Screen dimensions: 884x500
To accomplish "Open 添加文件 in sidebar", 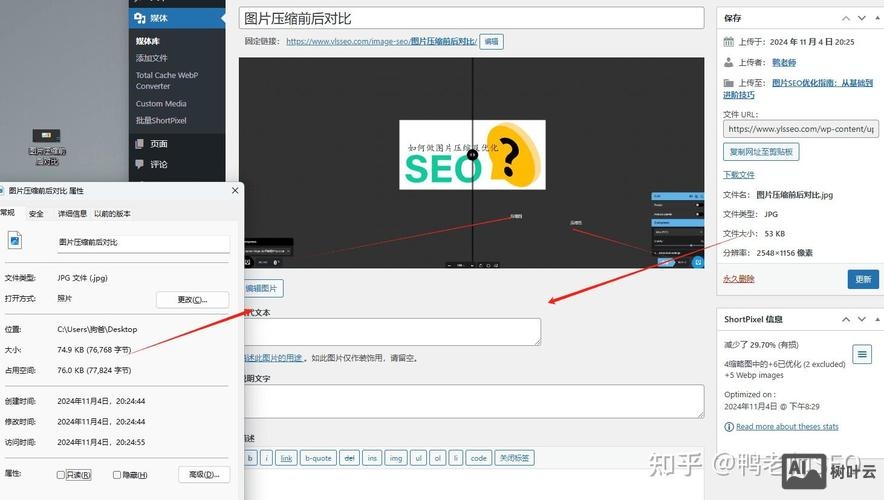I will pyautogui.click(x=151, y=58).
